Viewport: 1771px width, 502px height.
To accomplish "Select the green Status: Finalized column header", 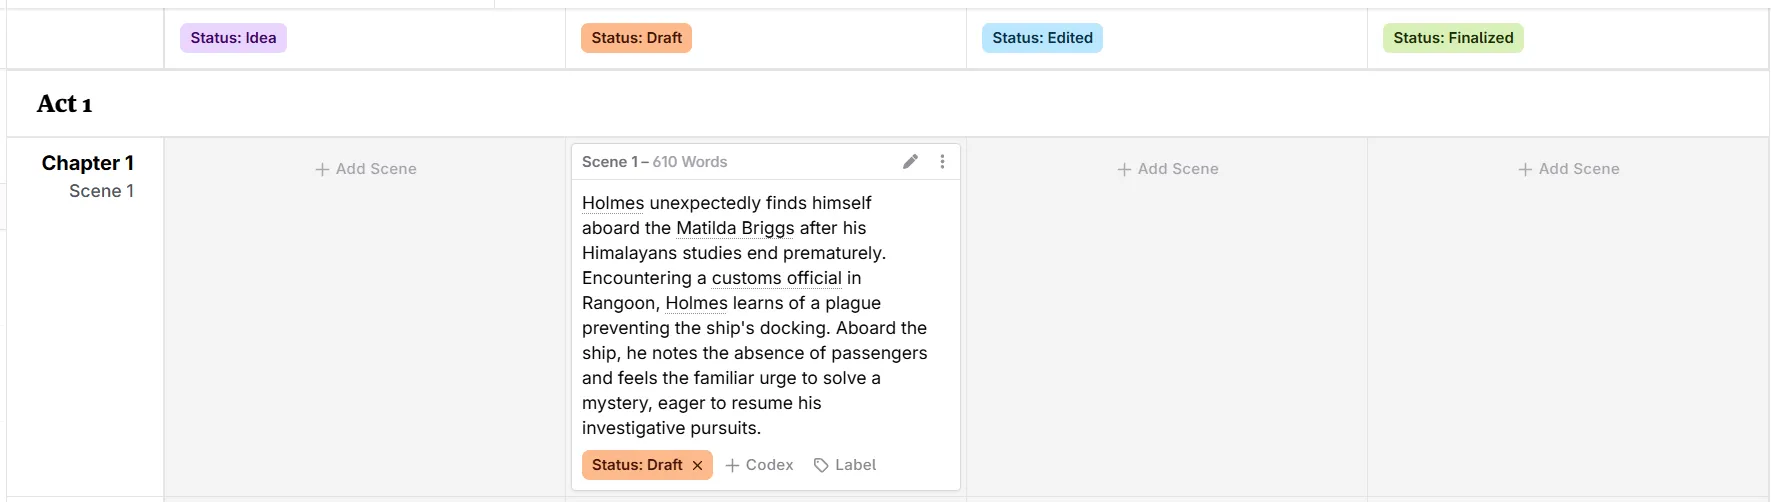I will tap(1452, 38).
